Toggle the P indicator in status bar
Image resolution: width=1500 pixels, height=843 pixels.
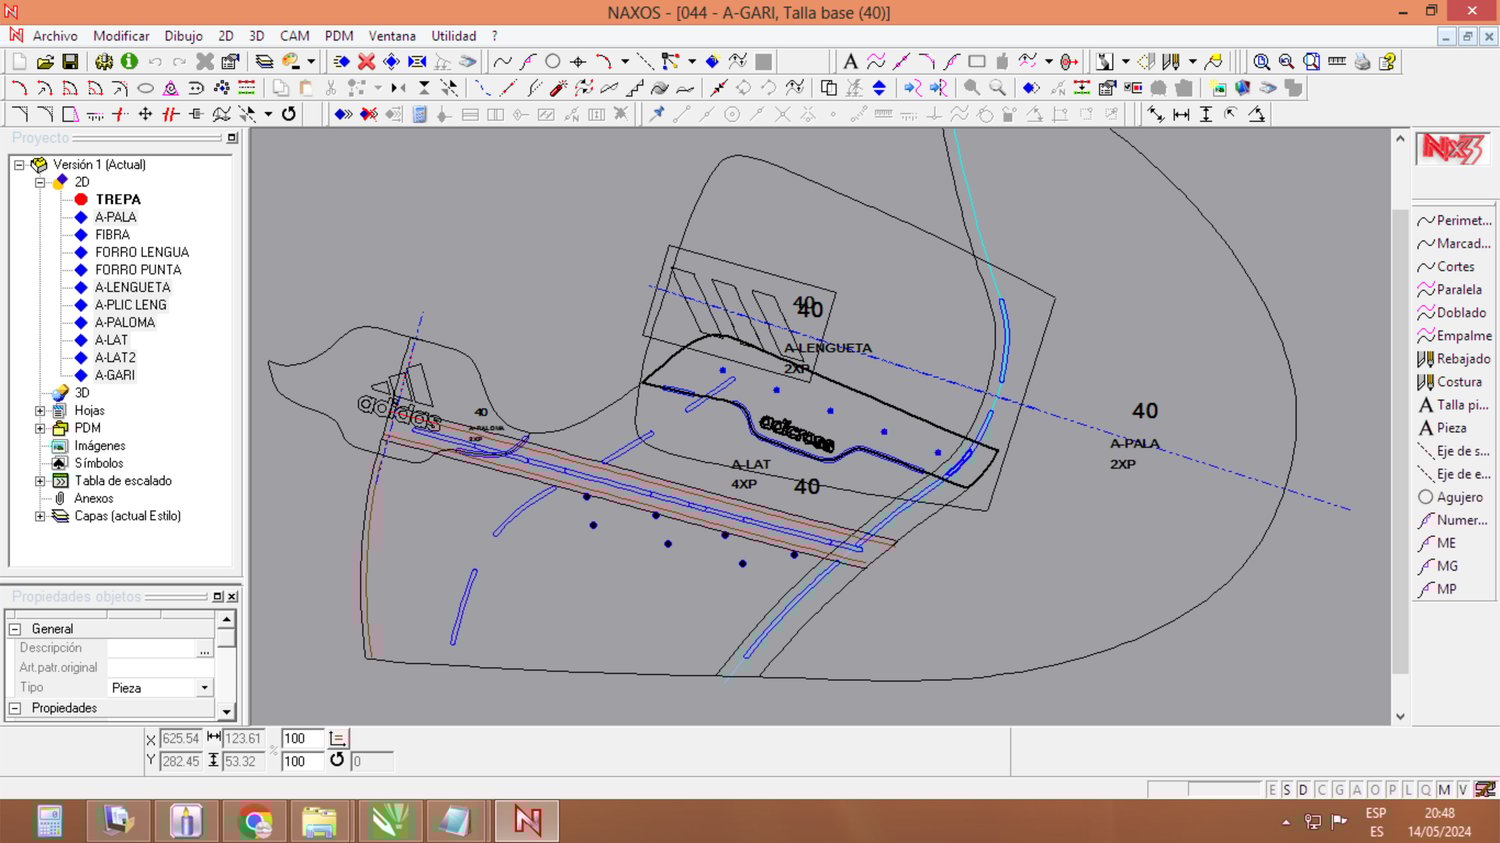tap(1391, 790)
